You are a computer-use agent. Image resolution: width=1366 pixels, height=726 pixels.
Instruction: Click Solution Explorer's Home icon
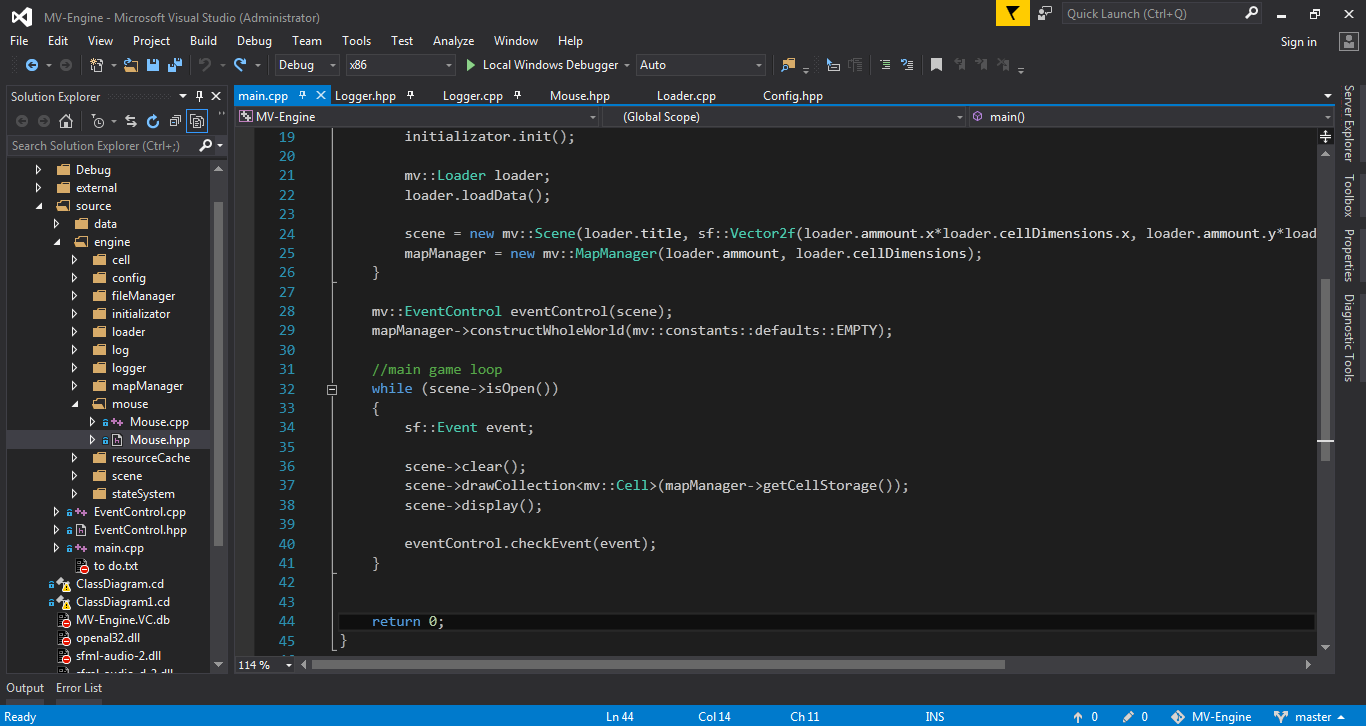click(66, 121)
